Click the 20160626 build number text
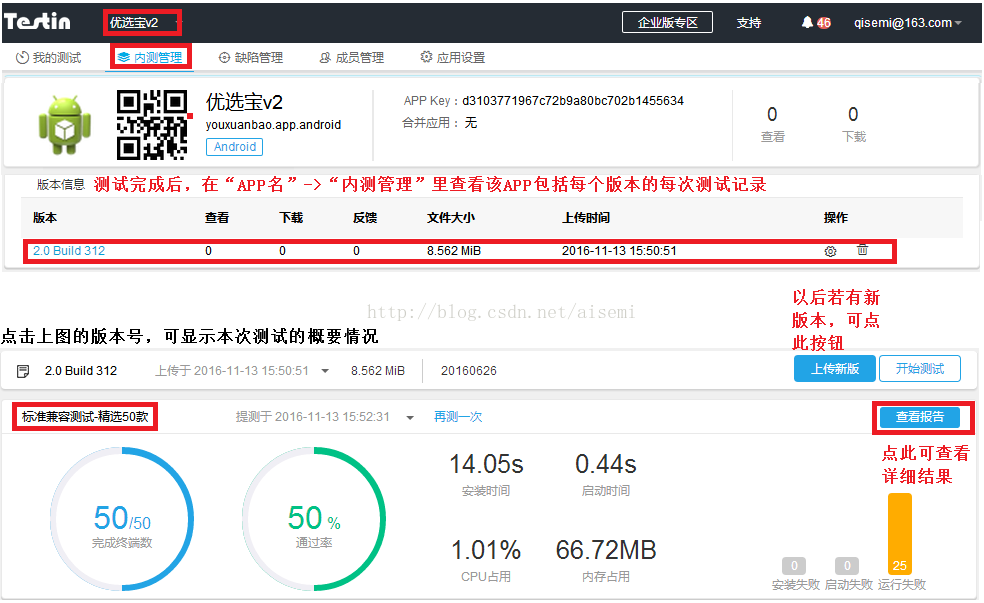Viewport: 984px width, 603px height. click(x=469, y=371)
